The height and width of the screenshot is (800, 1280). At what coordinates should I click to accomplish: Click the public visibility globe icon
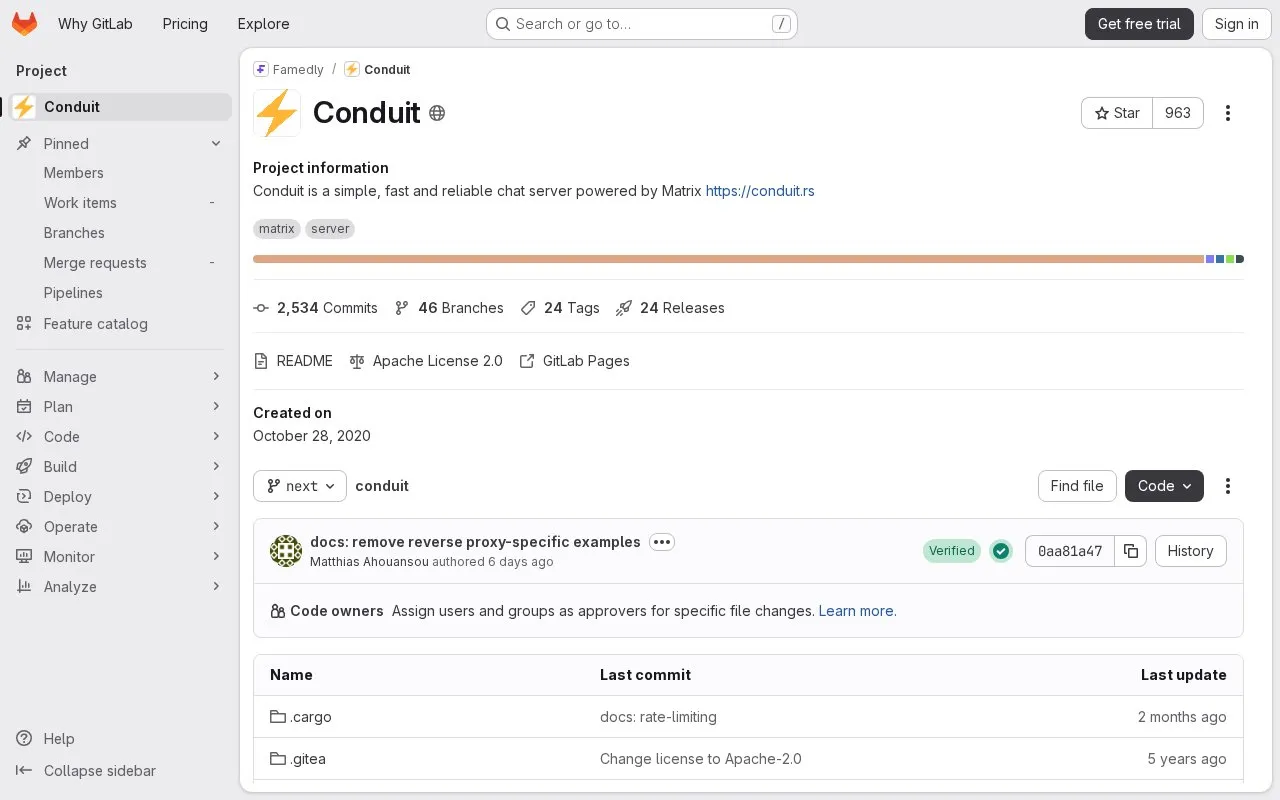437,113
